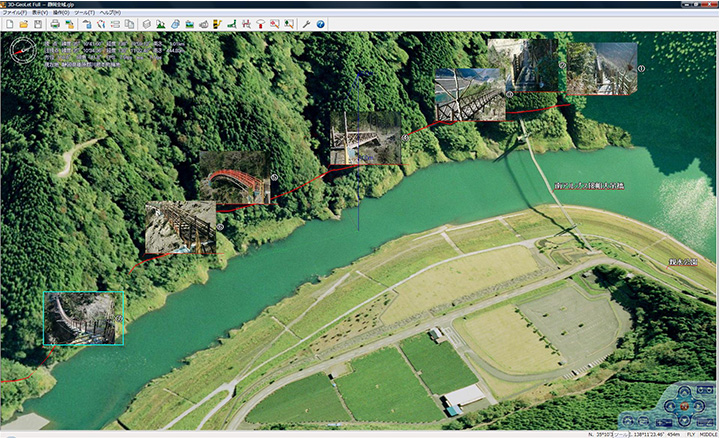Click FLY mode in the status bar

[x=691, y=434]
